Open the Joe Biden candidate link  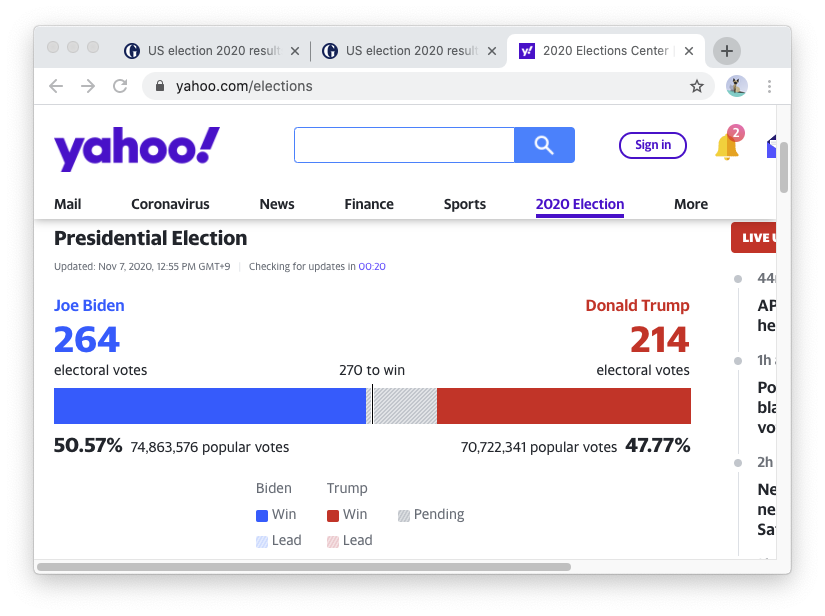(89, 306)
